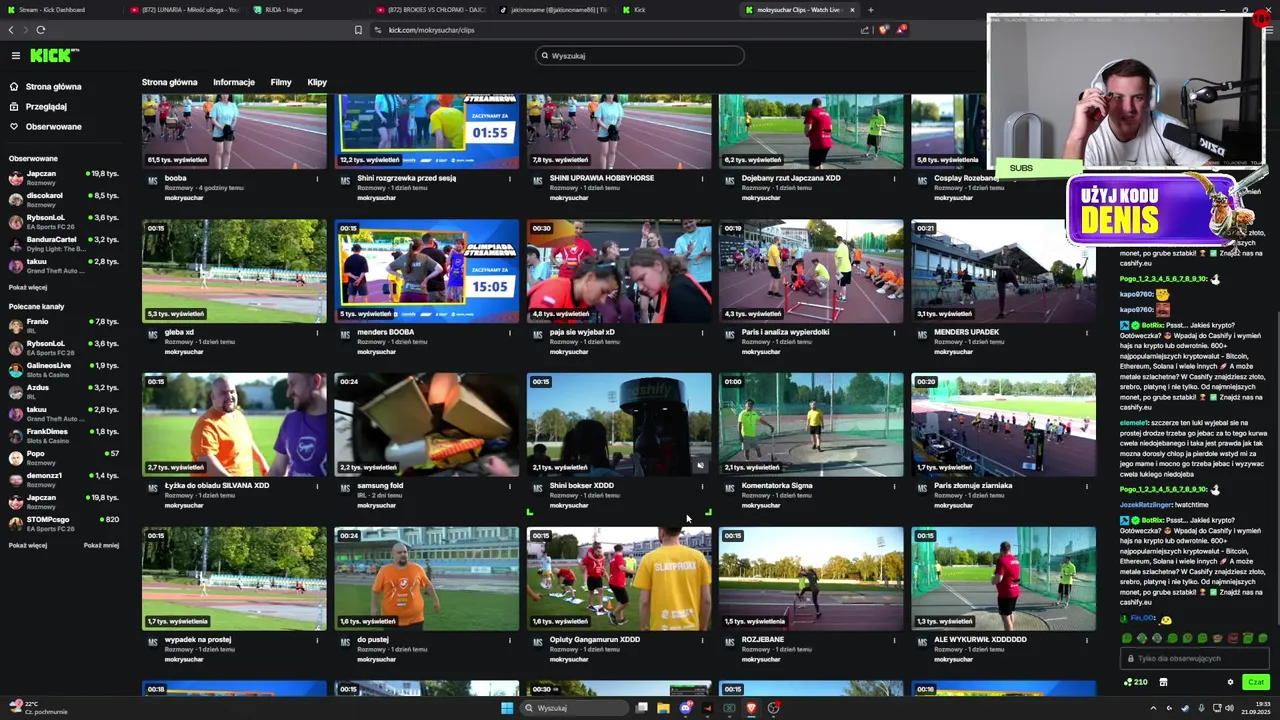Image resolution: width=1280 pixels, height=720 pixels.
Task: Click the chat message input field
Action: [1195, 658]
